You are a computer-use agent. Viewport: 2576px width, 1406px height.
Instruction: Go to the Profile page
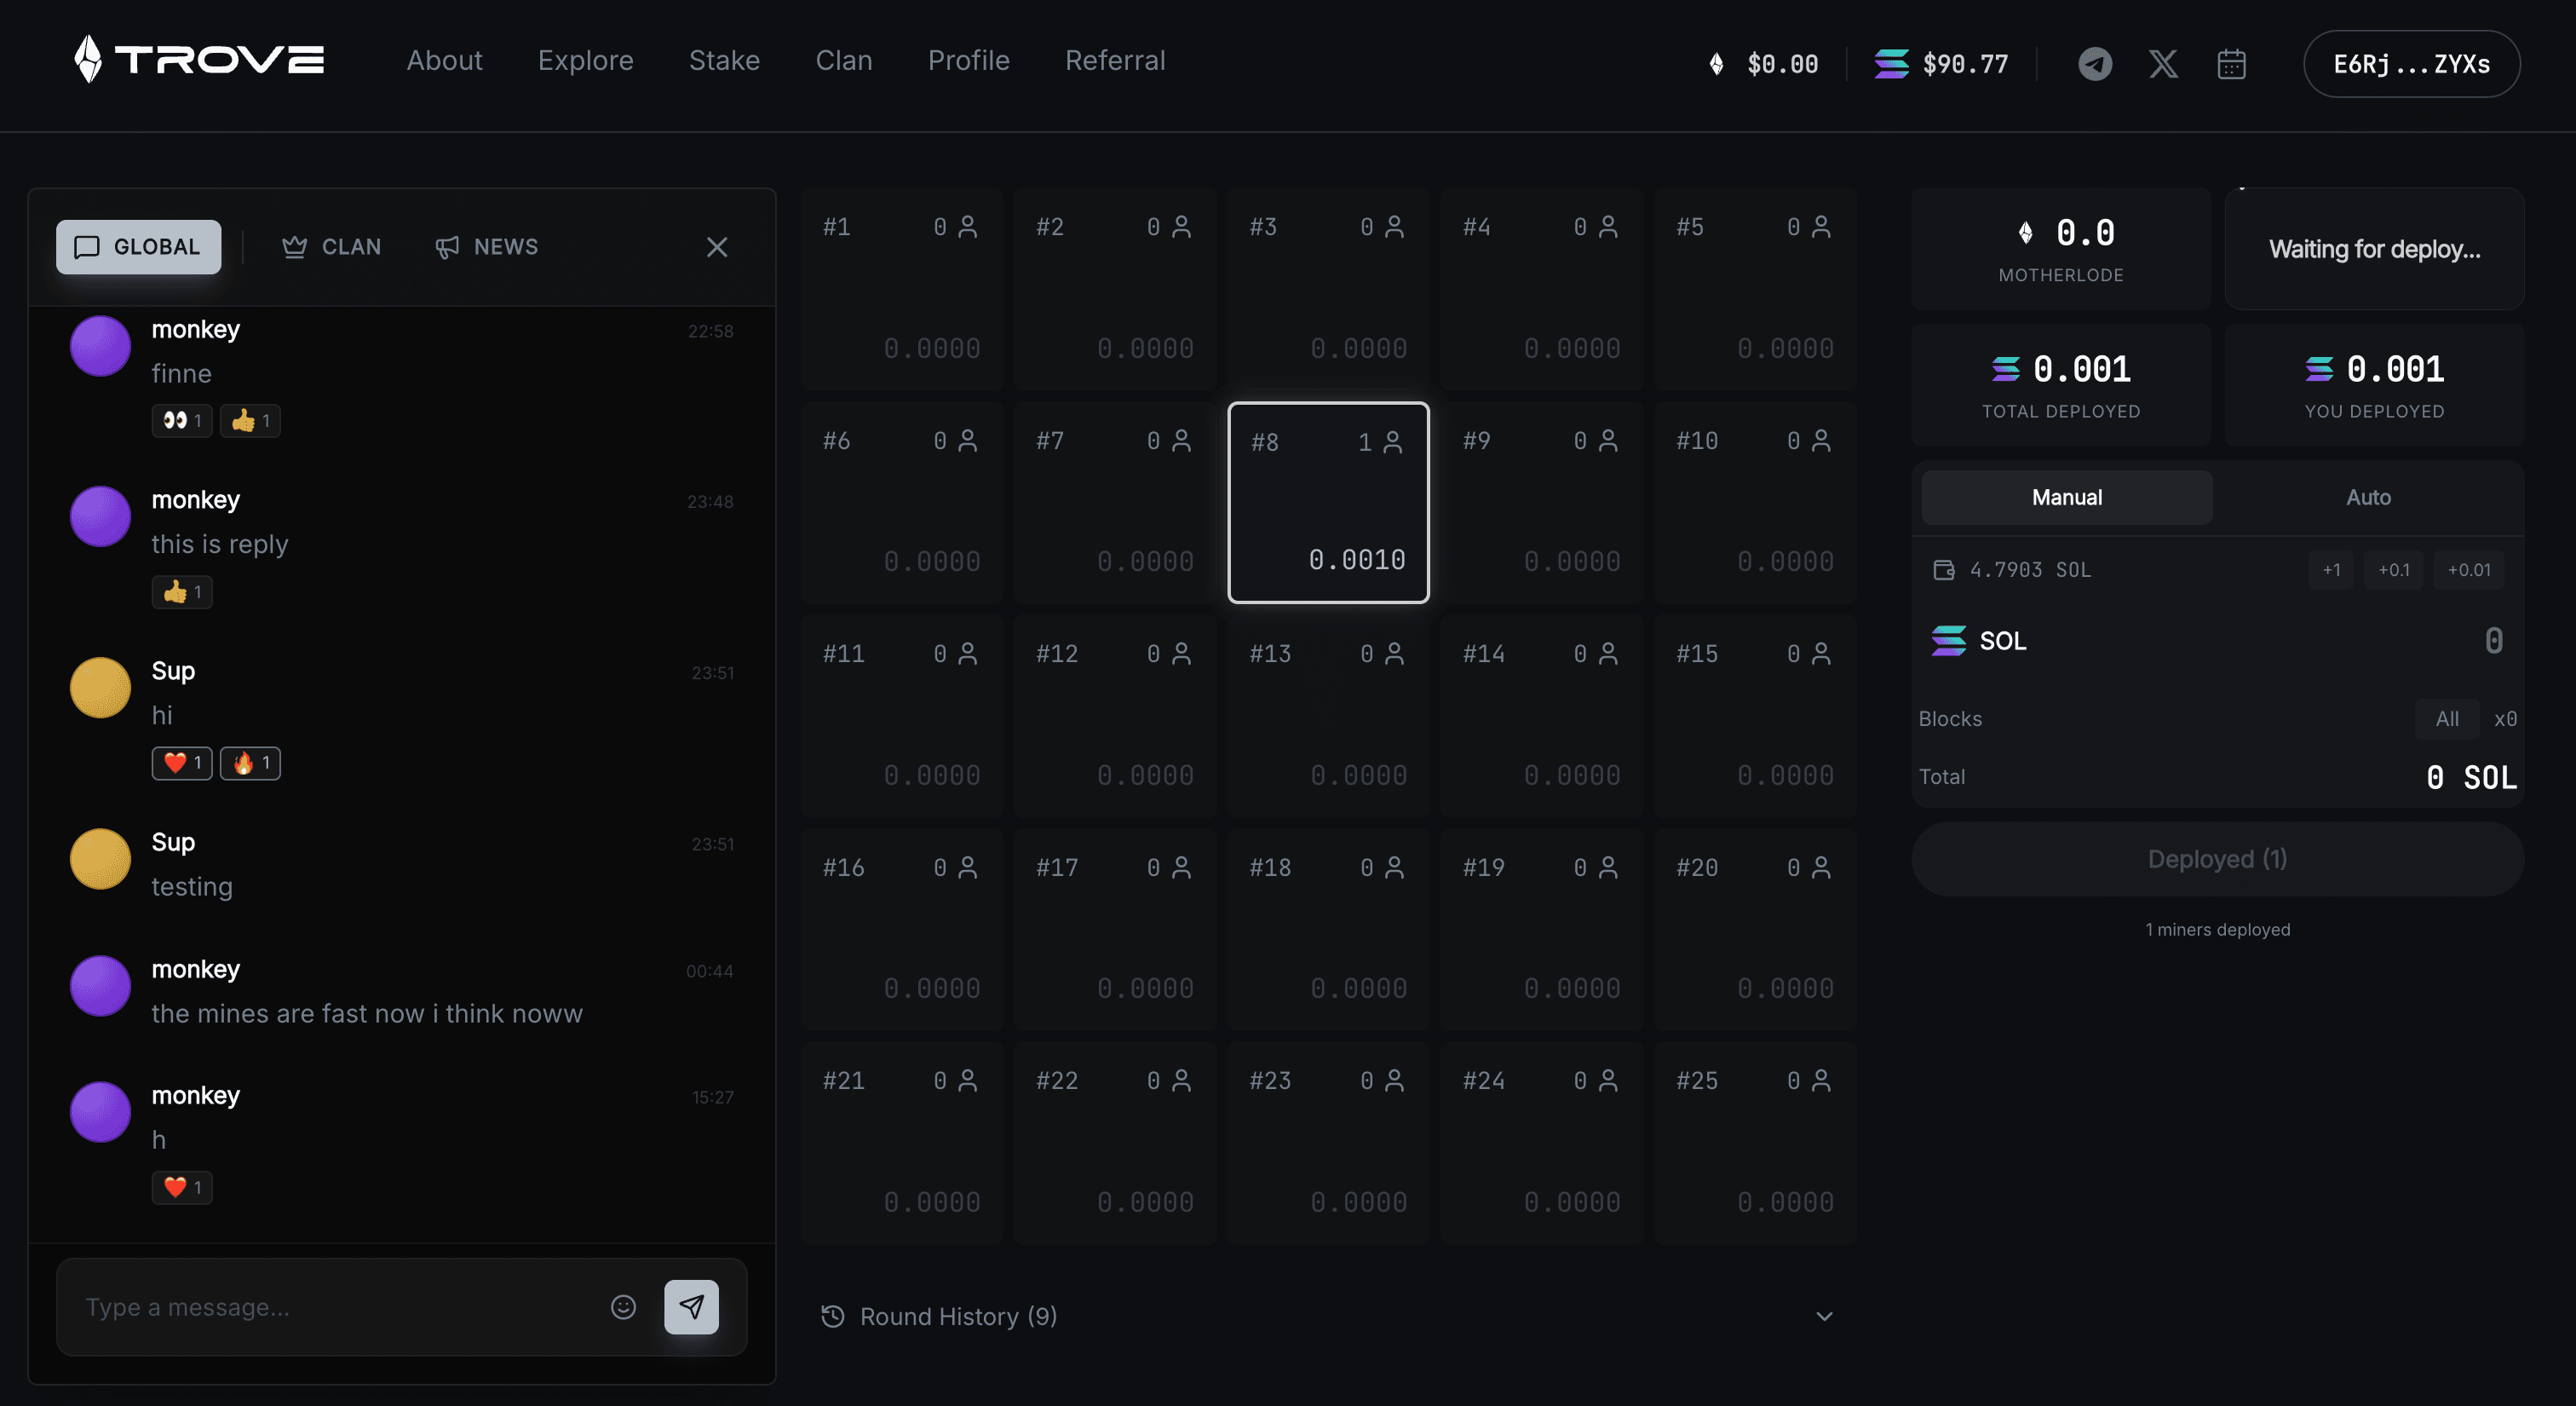(x=969, y=60)
